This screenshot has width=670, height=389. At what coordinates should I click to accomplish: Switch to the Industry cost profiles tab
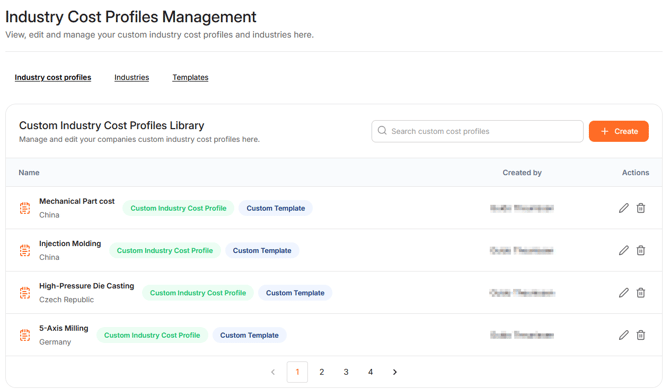[x=53, y=77]
